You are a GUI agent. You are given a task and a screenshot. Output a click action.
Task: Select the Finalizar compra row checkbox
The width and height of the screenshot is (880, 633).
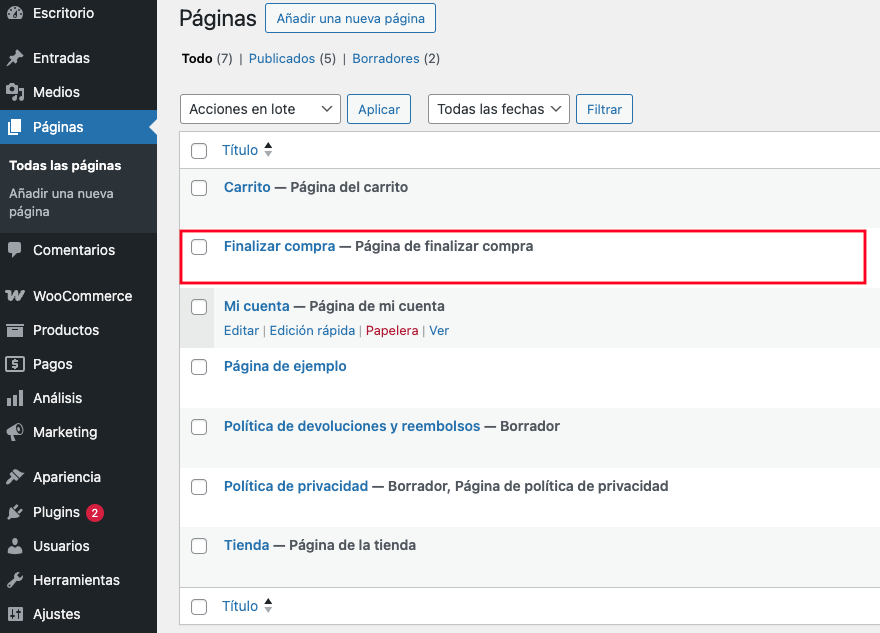click(x=199, y=247)
